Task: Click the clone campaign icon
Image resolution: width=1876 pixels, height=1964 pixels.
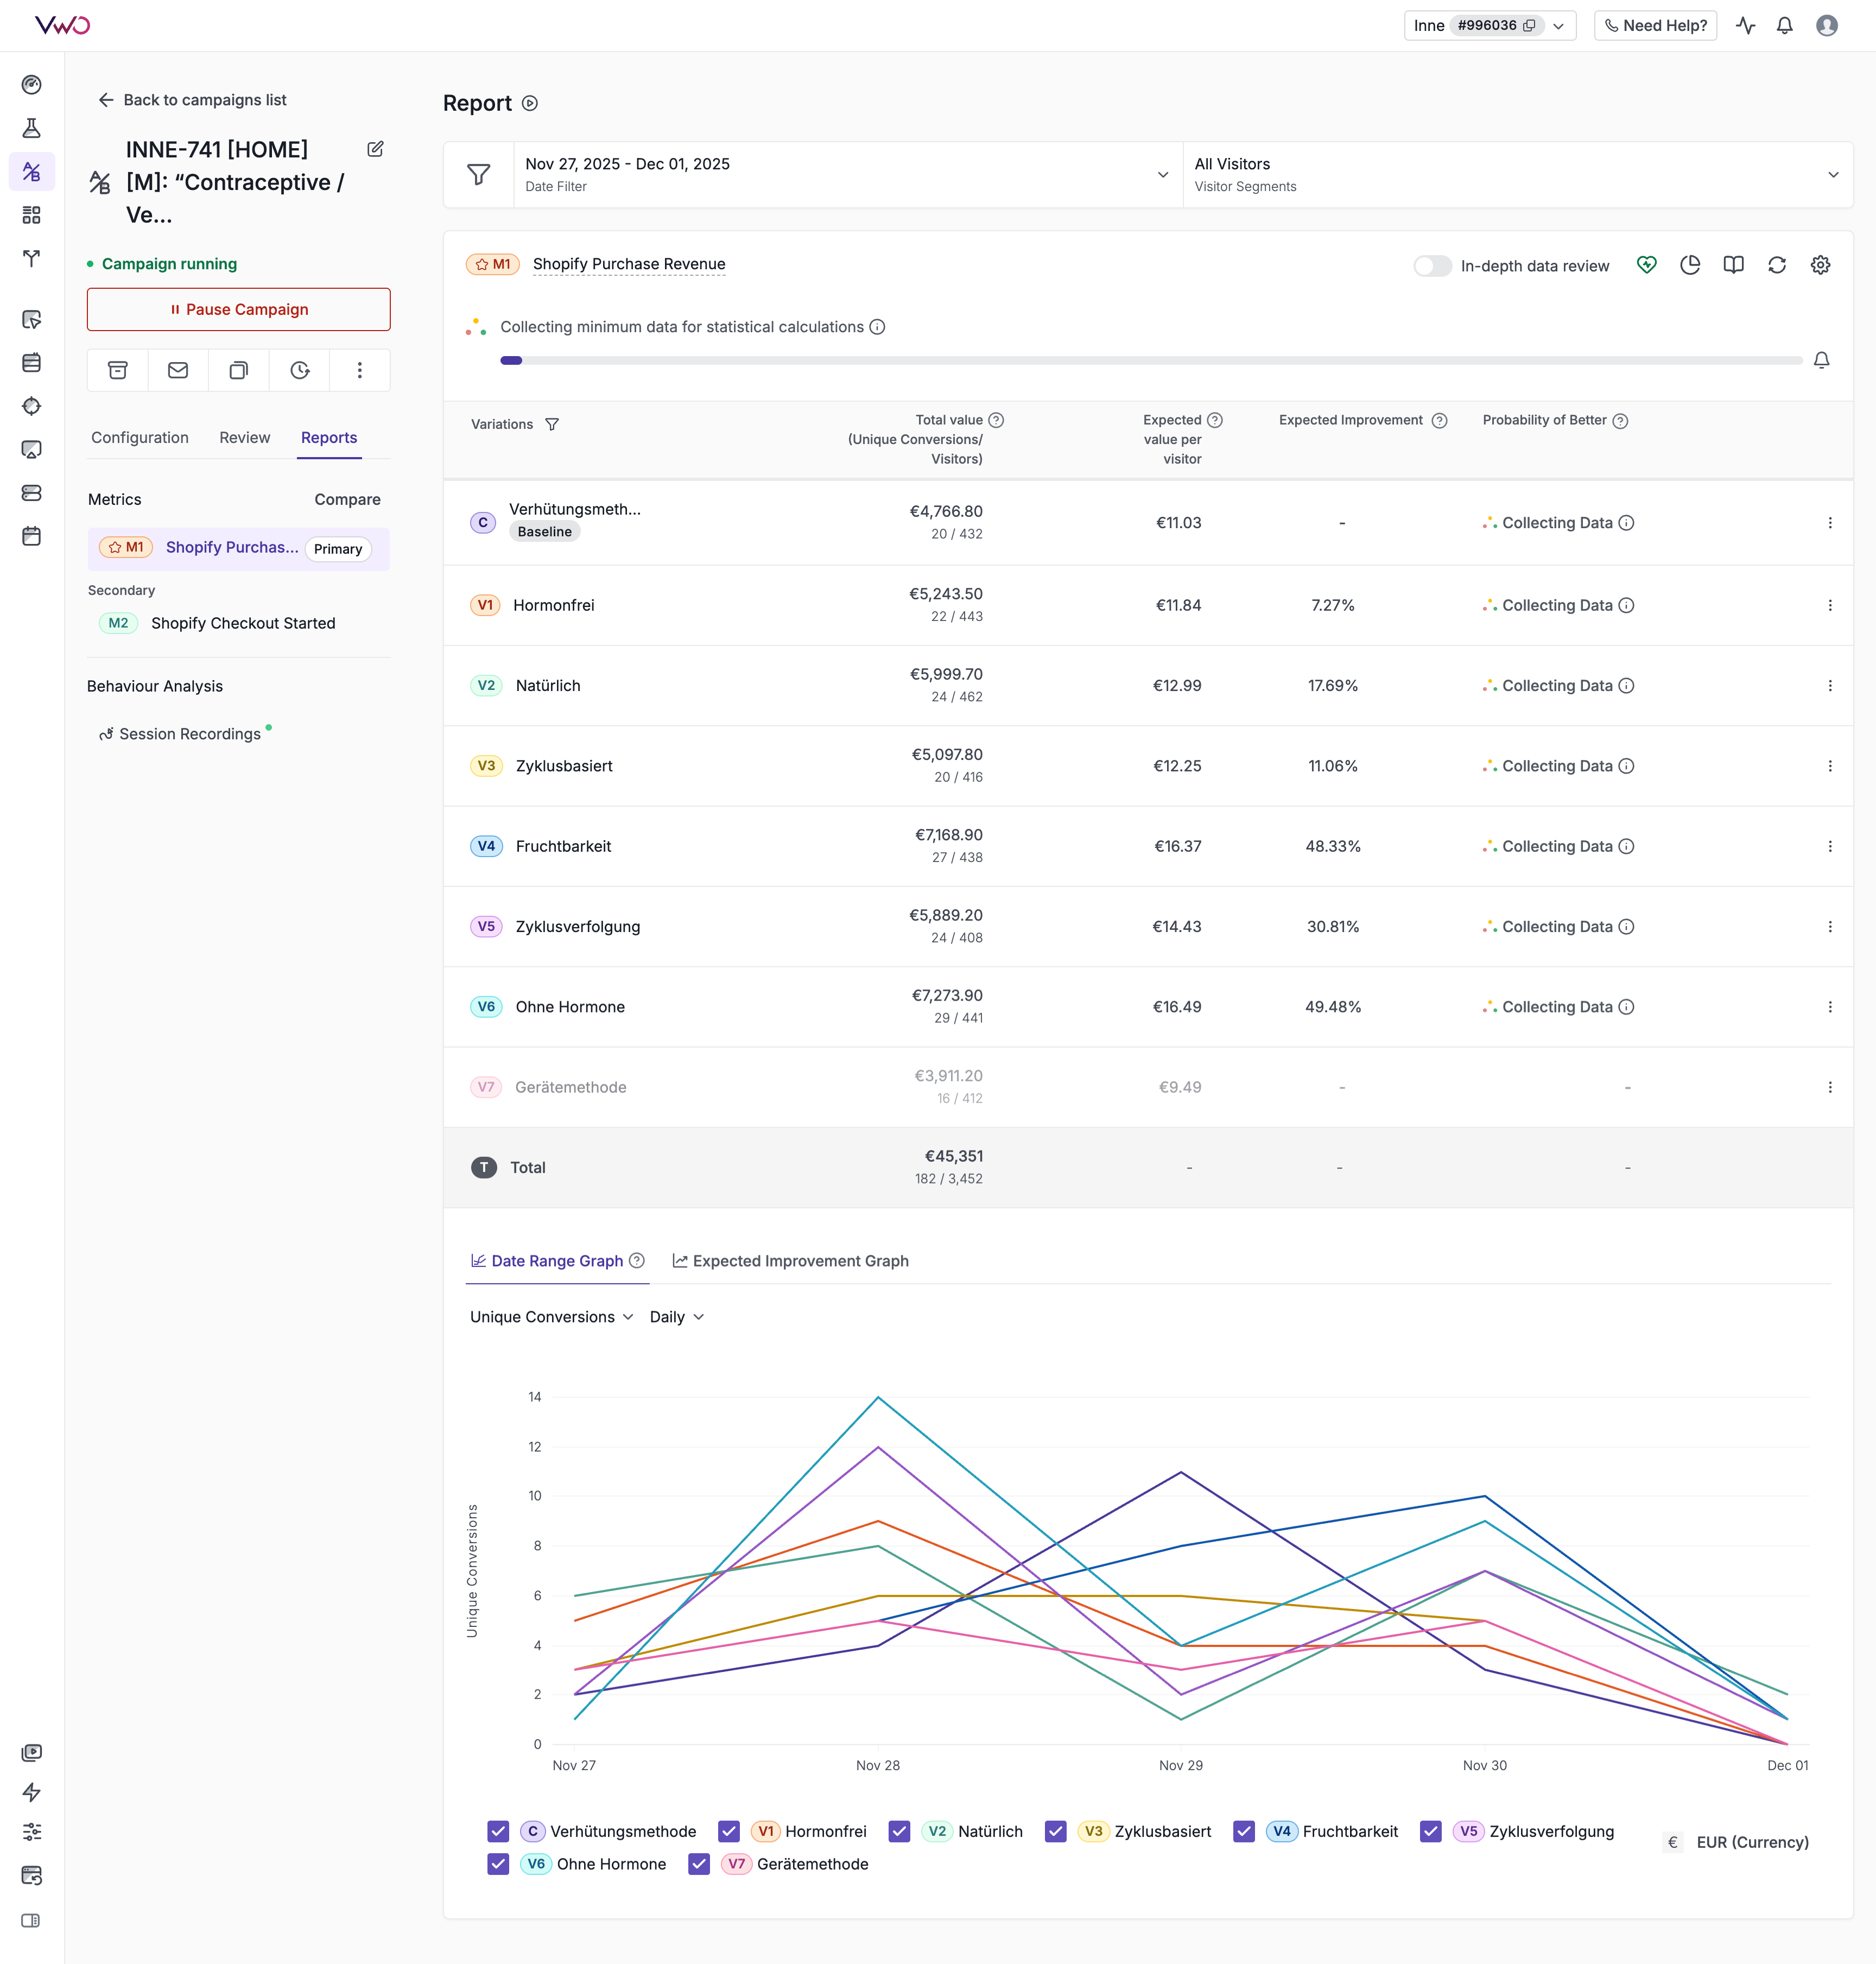Action: [238, 370]
